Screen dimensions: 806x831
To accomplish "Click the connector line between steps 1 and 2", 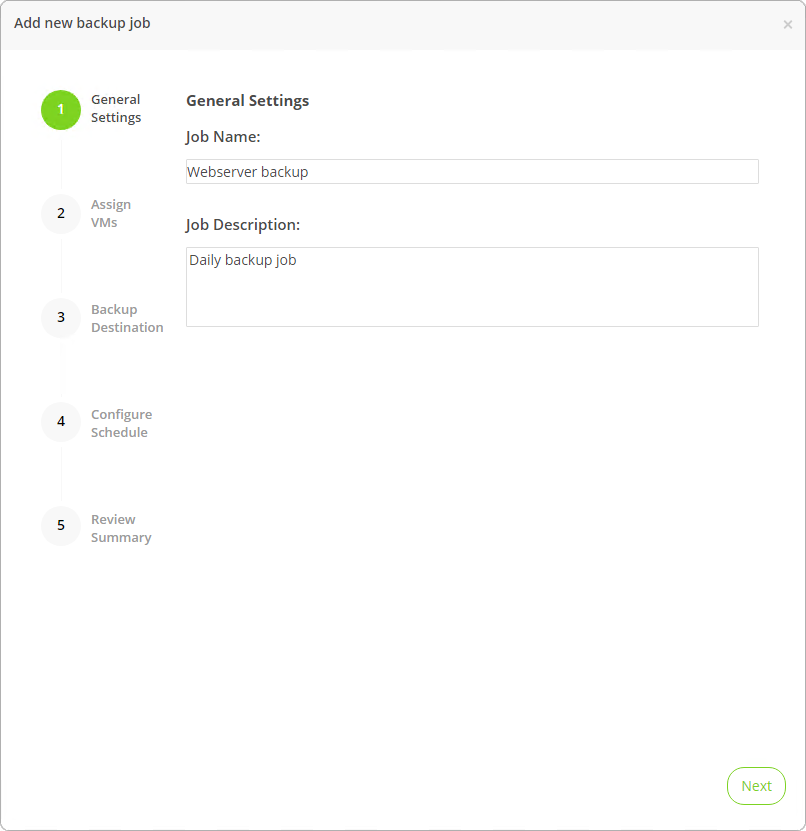I will pos(61,162).
